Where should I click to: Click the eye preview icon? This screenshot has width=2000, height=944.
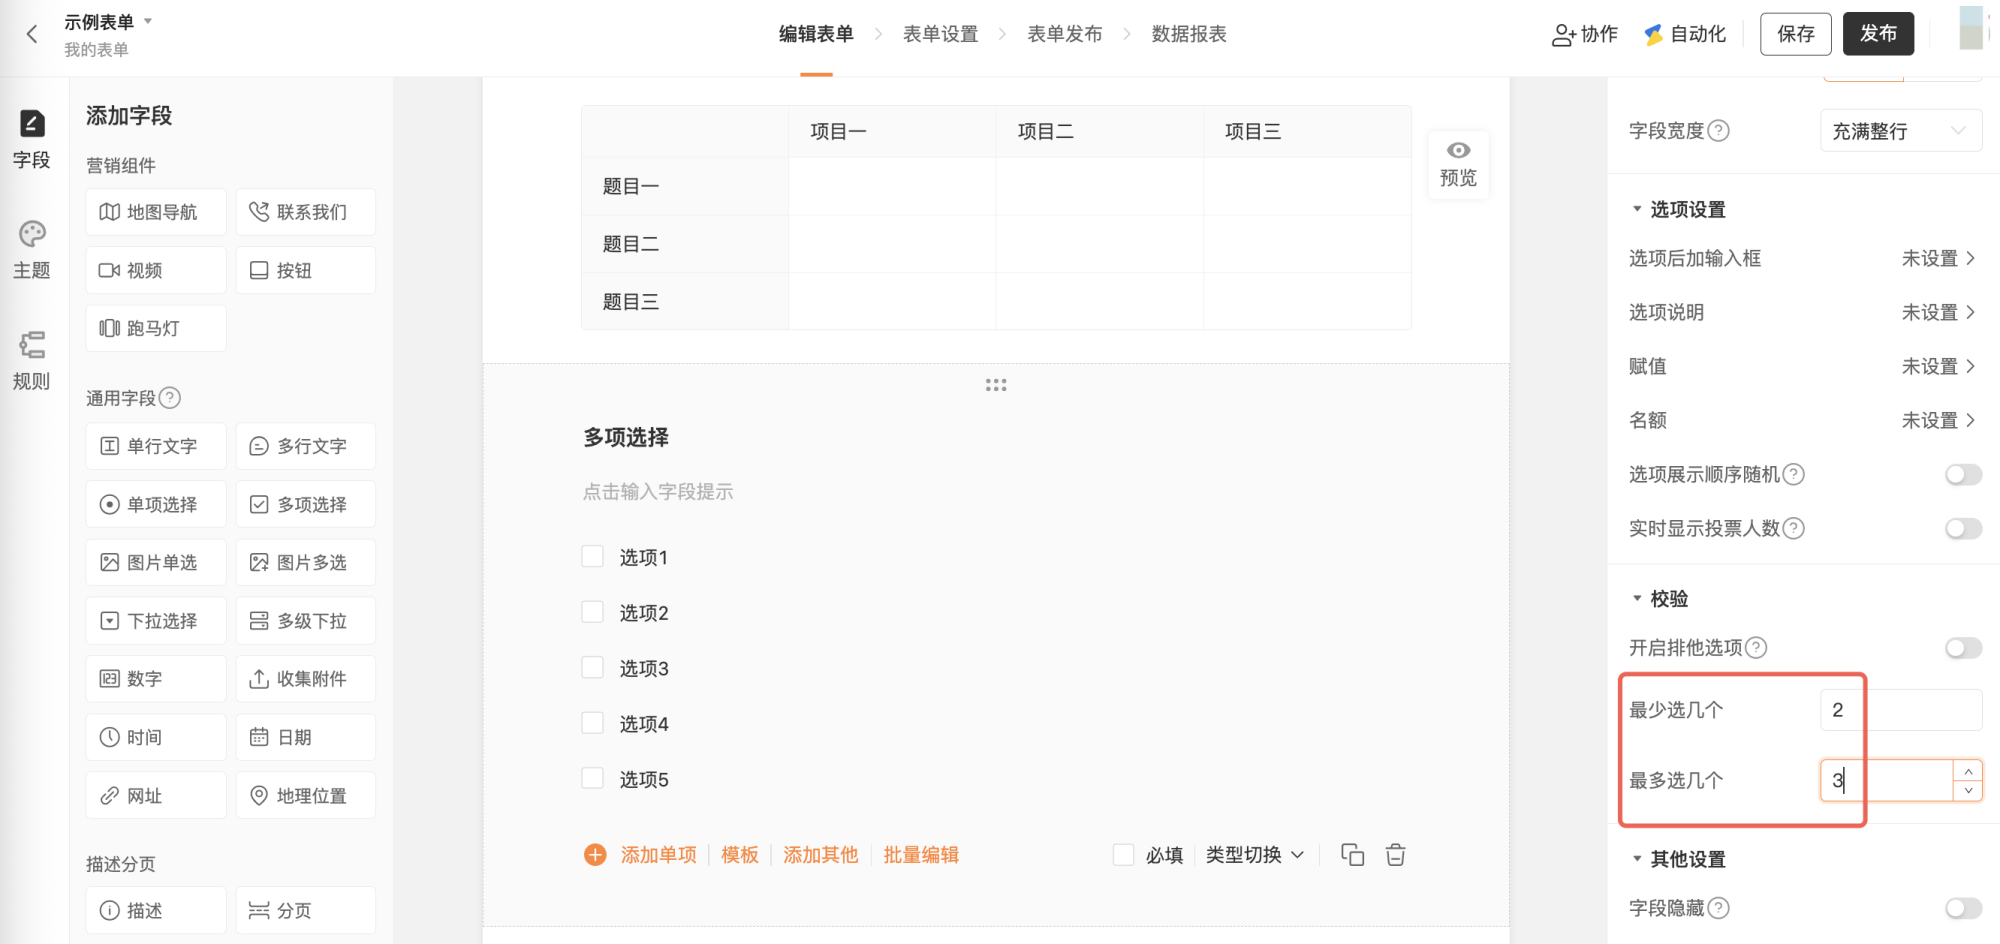[x=1458, y=151]
